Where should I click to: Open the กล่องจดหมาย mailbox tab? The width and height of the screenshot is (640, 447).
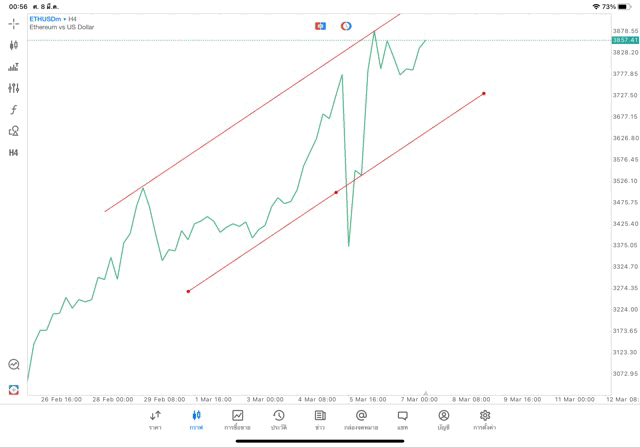coord(361,420)
